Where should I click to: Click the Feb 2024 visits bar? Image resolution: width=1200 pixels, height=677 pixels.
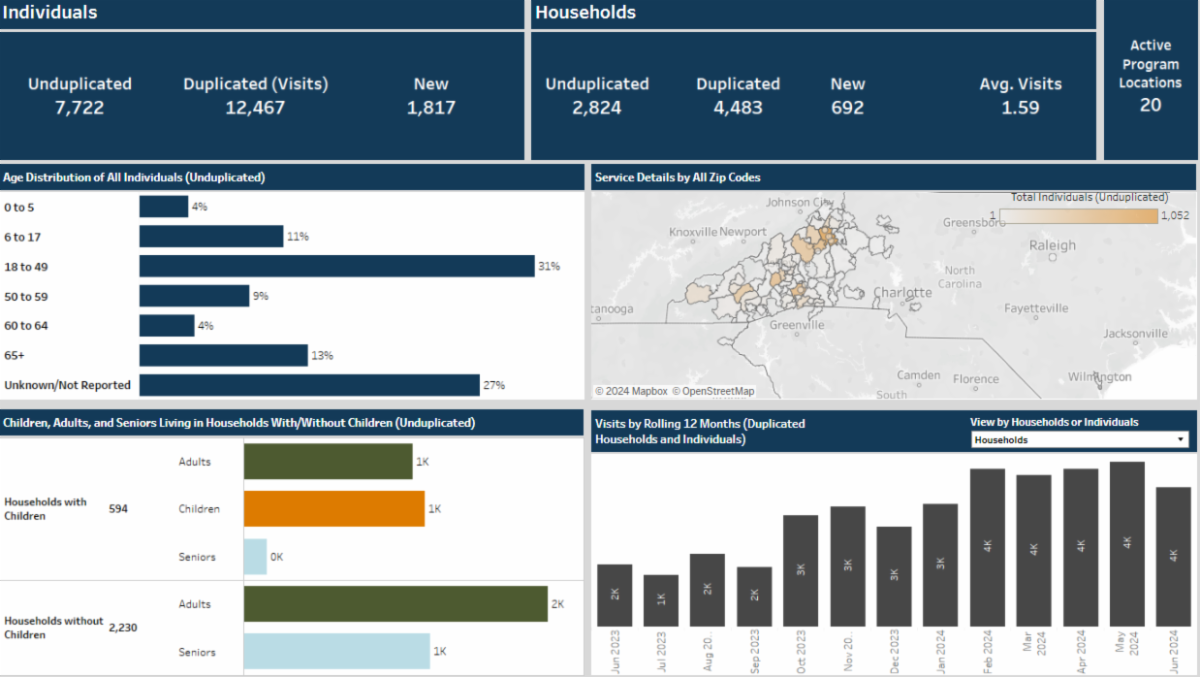(987, 547)
